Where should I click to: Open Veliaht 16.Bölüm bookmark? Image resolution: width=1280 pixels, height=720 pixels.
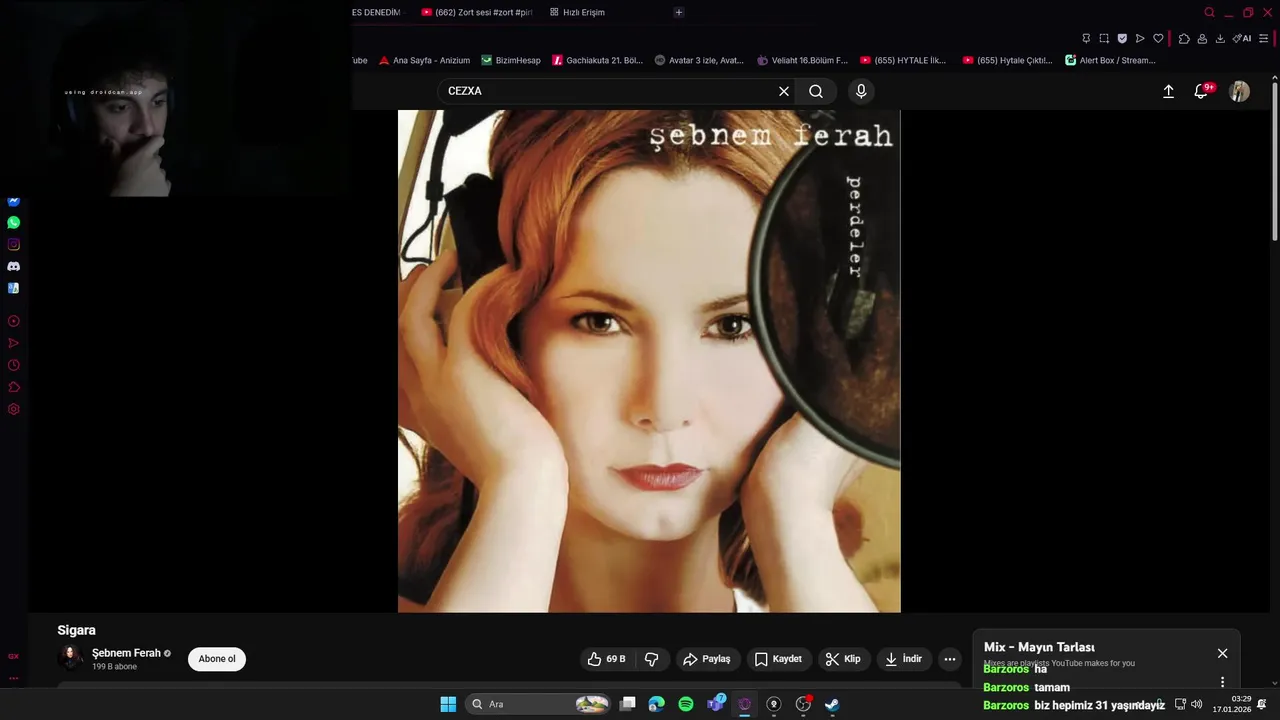coord(802,60)
